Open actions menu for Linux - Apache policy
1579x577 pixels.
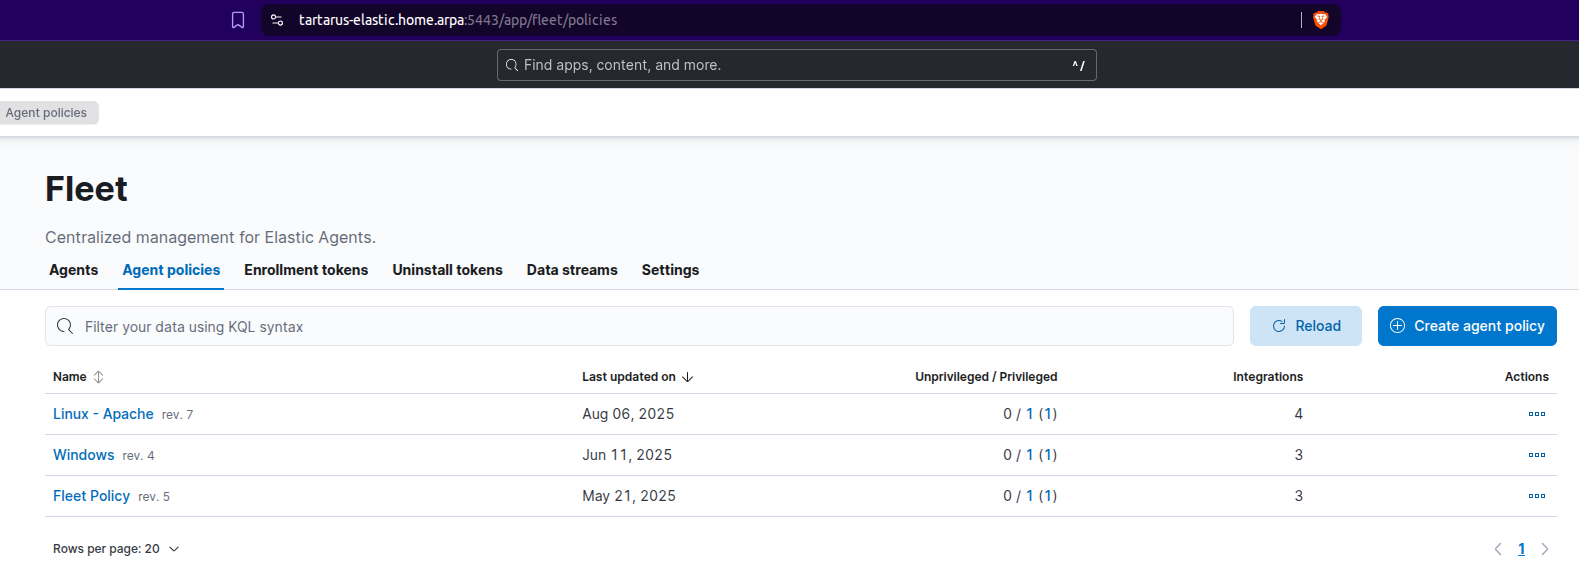tap(1536, 414)
